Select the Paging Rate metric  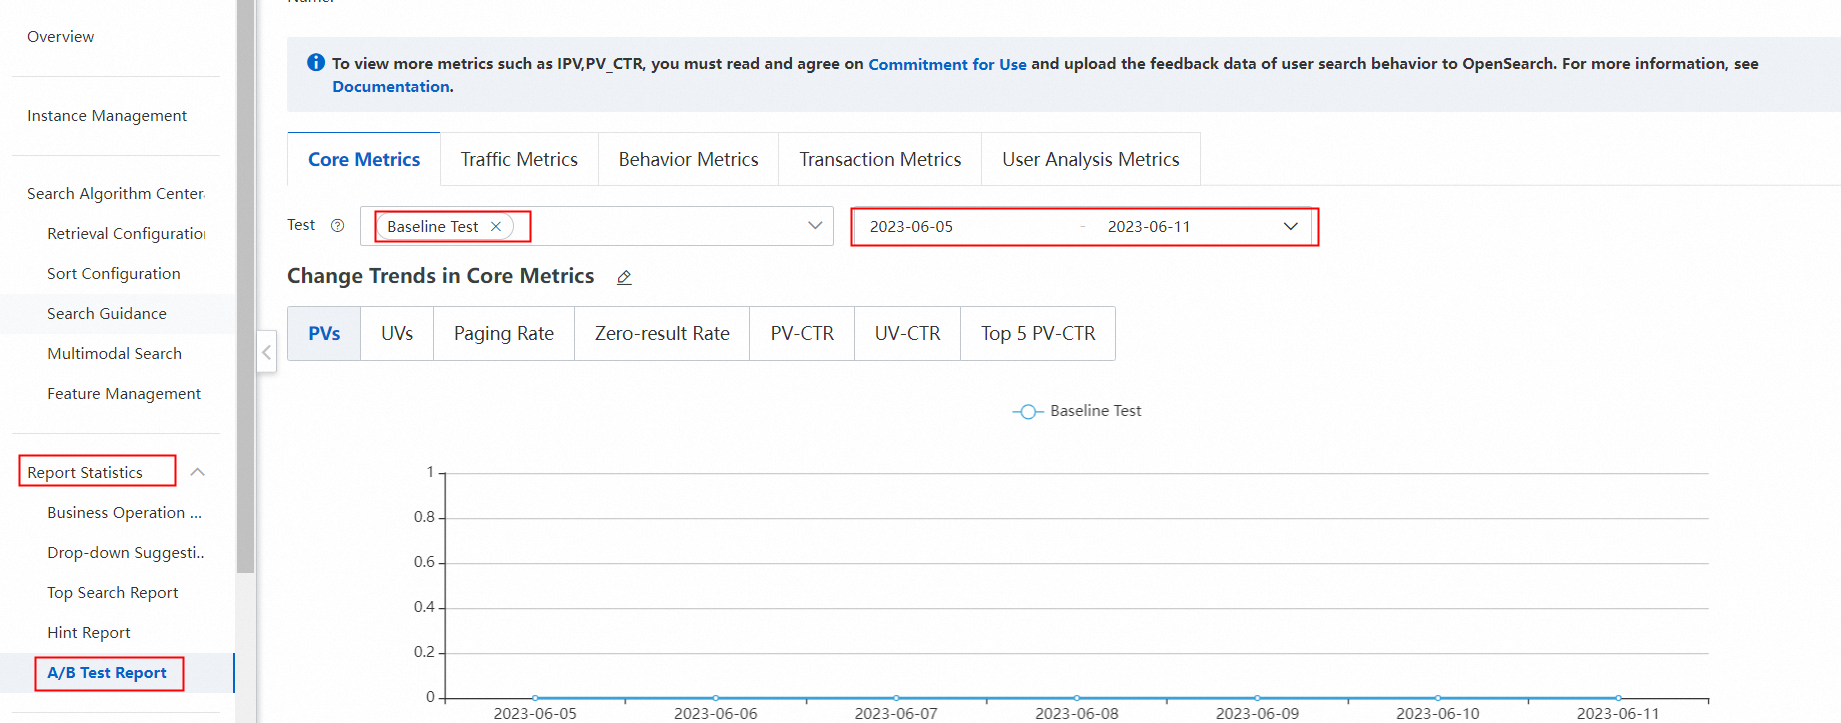(503, 334)
